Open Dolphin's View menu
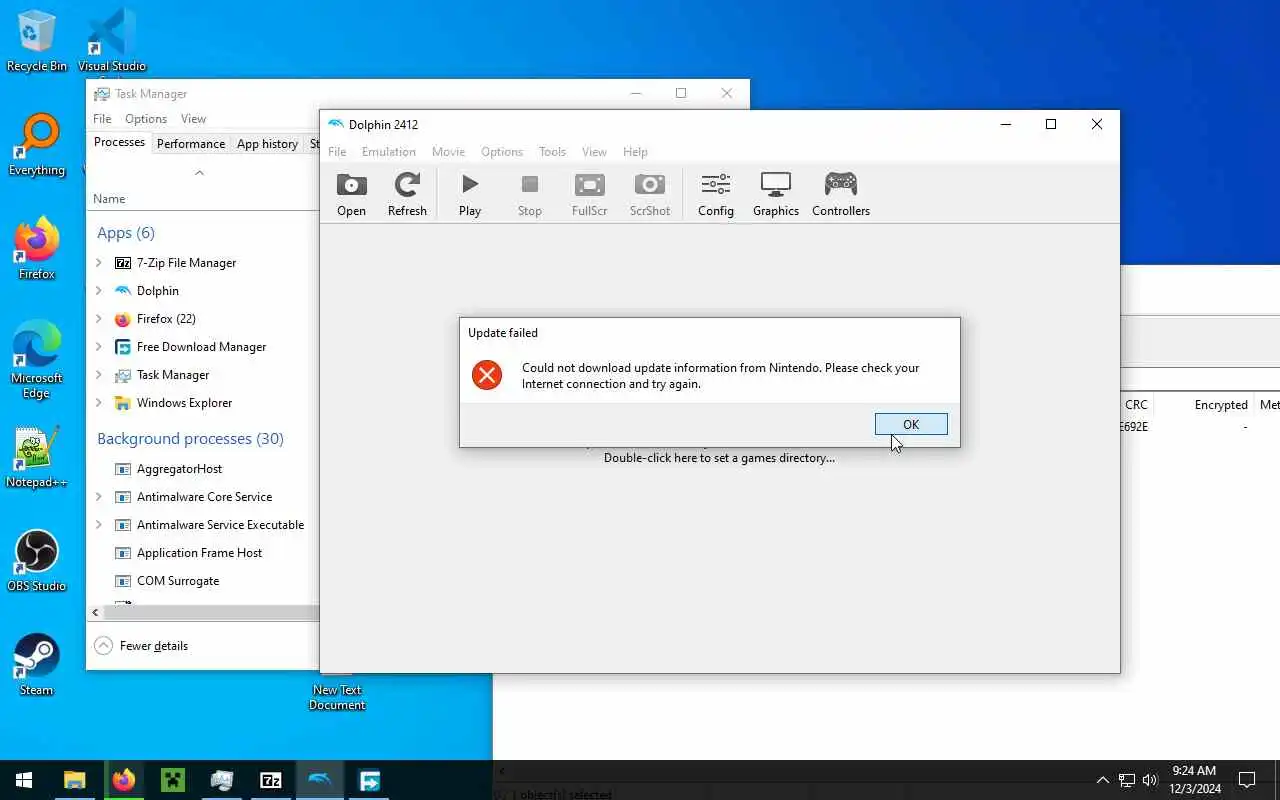 click(x=594, y=152)
